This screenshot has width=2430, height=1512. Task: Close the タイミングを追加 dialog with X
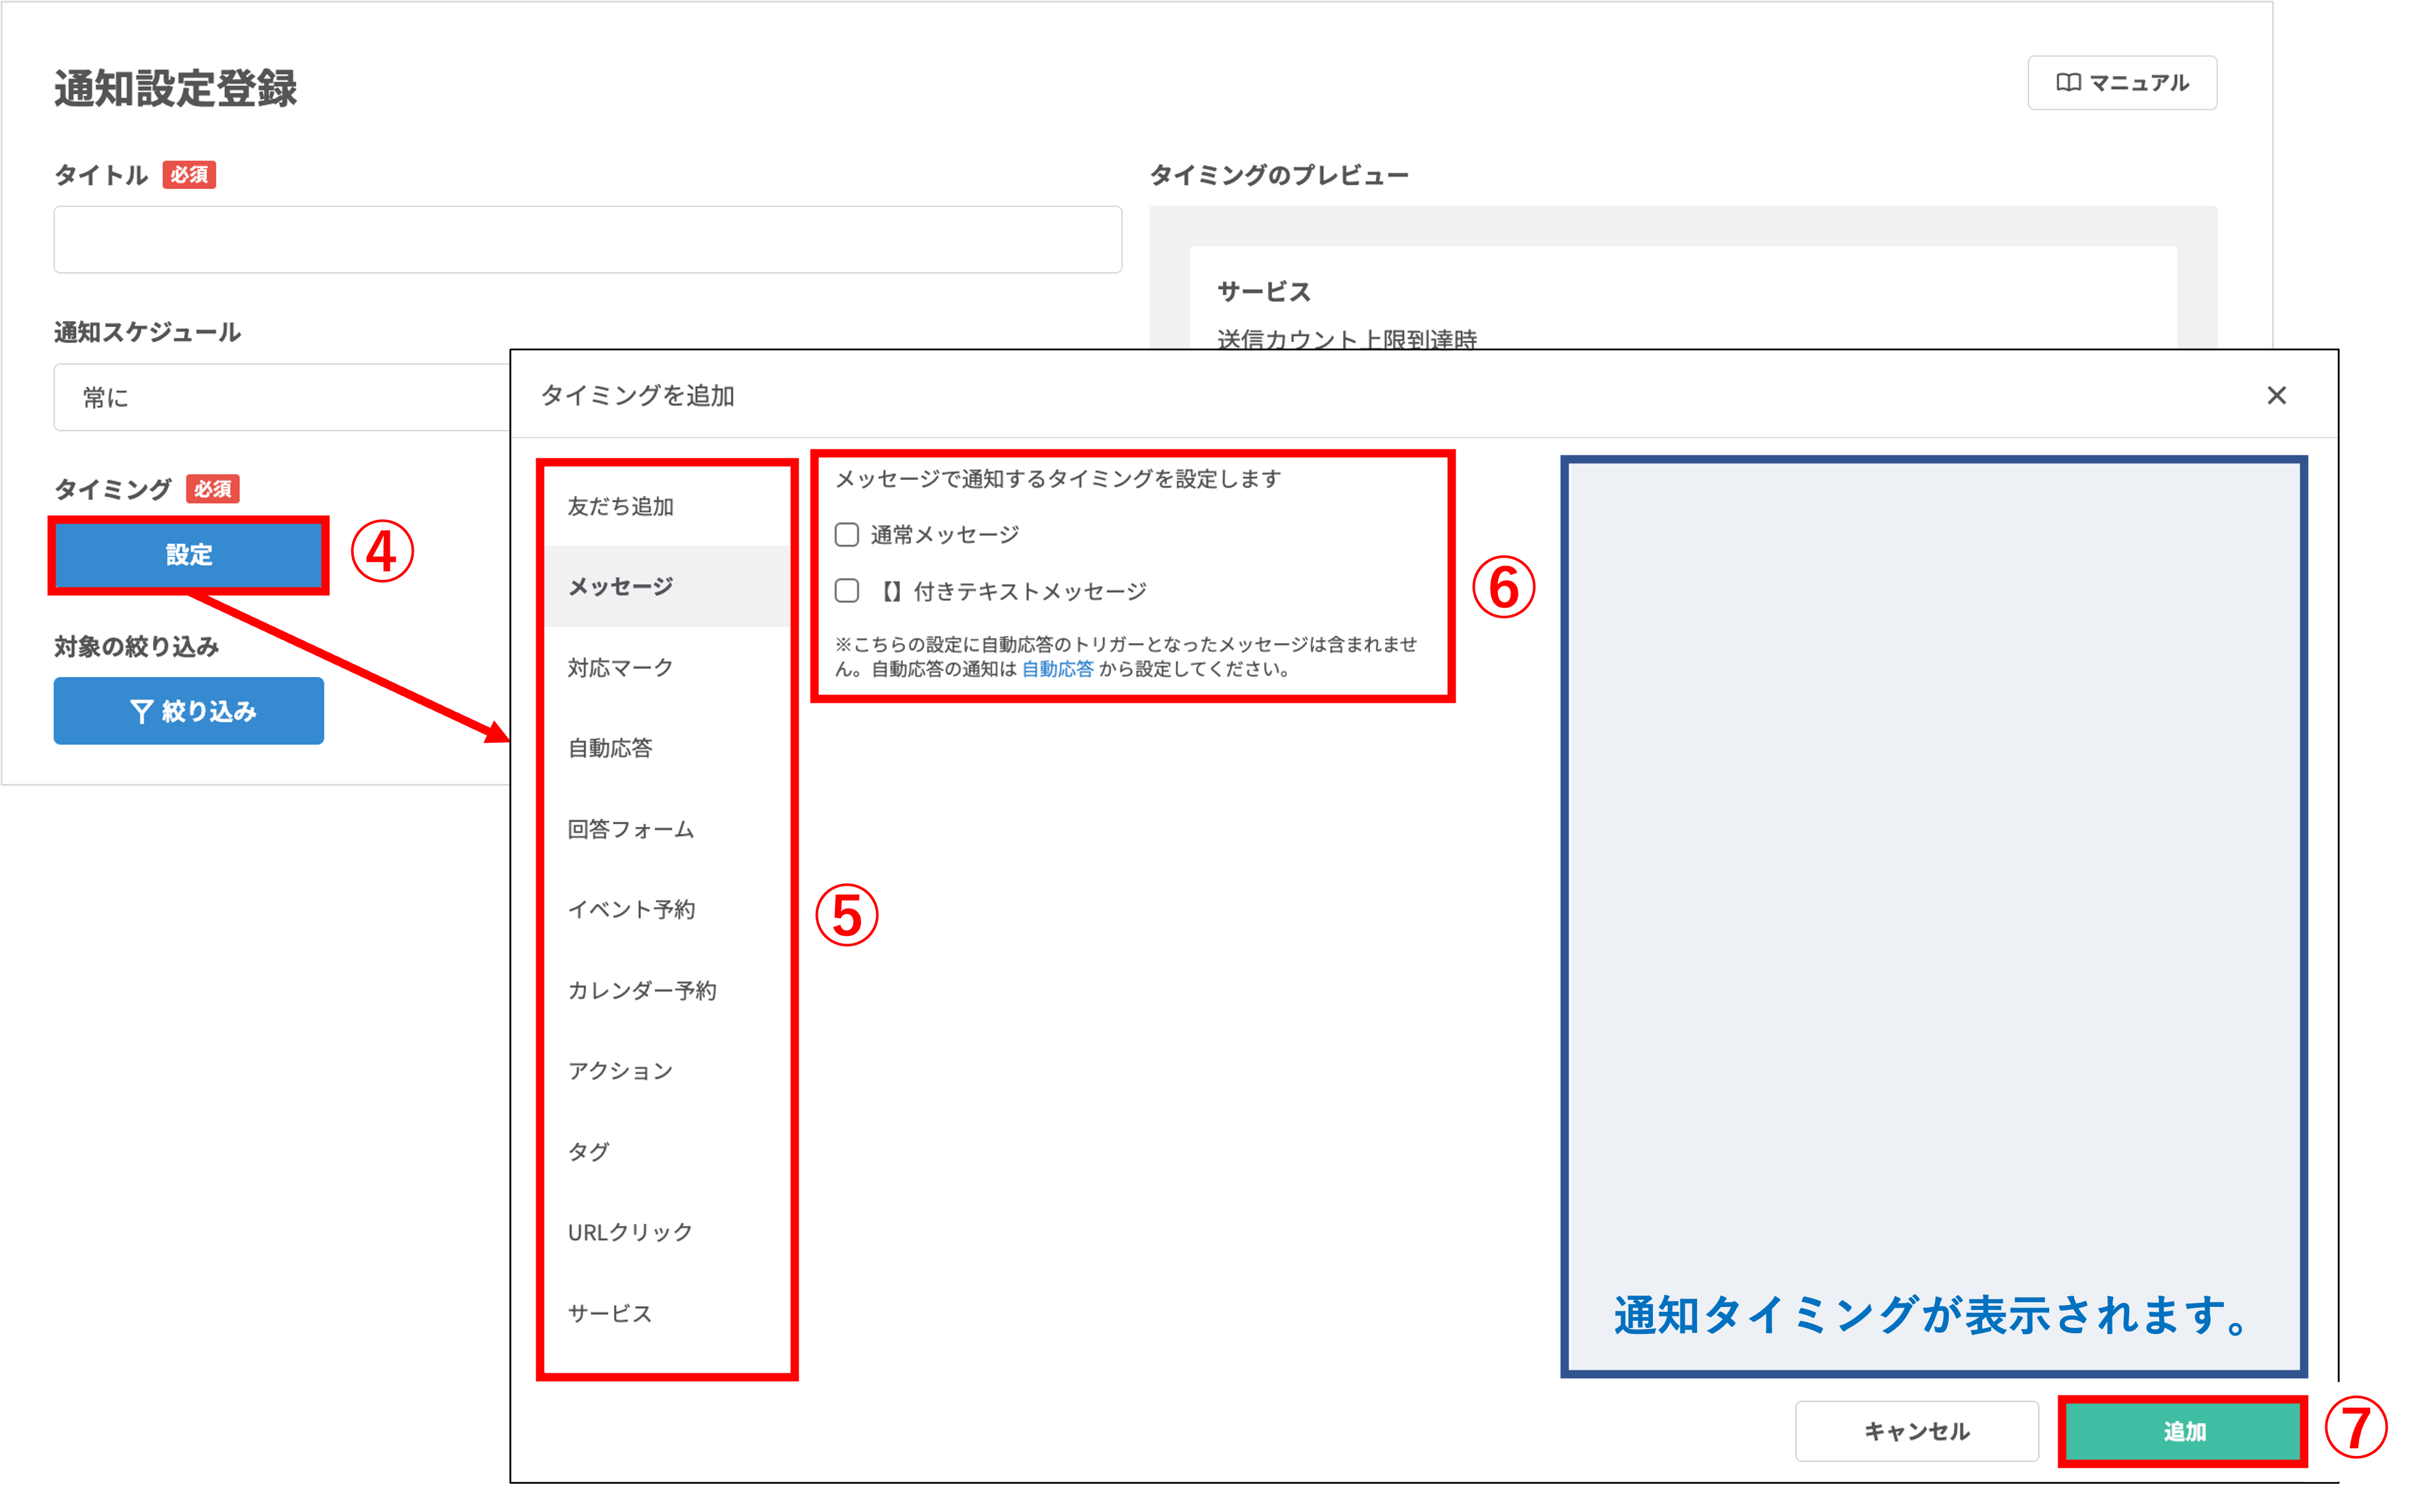pyautogui.click(x=2276, y=395)
